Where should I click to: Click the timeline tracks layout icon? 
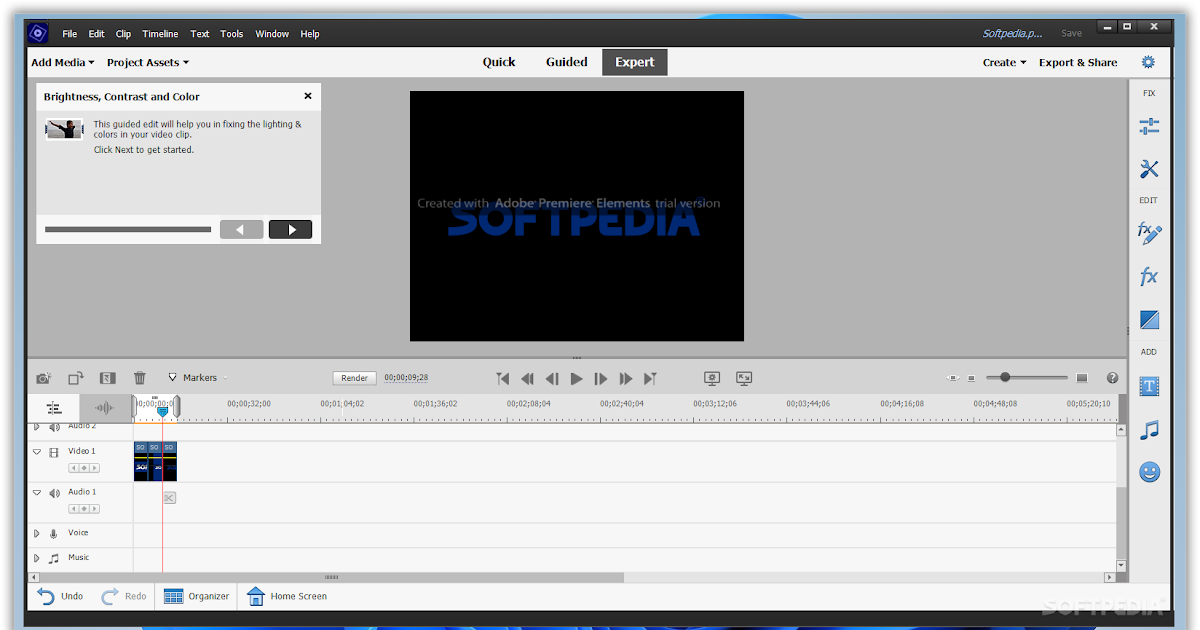pyautogui.click(x=54, y=408)
